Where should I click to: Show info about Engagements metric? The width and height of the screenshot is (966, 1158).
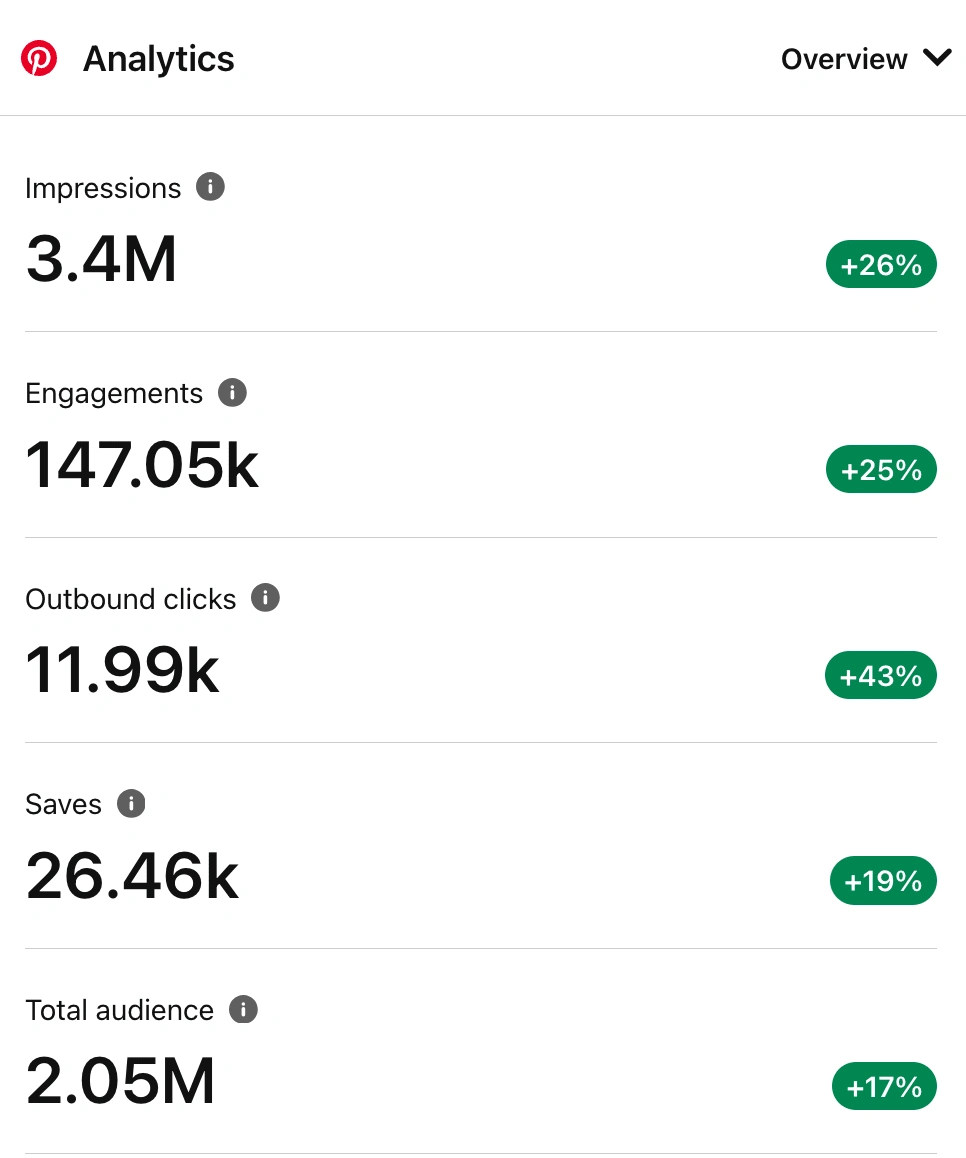pos(232,392)
